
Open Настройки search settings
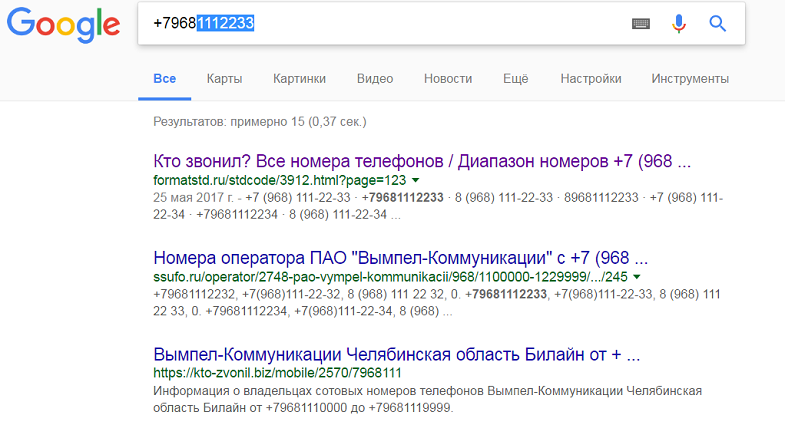[591, 79]
